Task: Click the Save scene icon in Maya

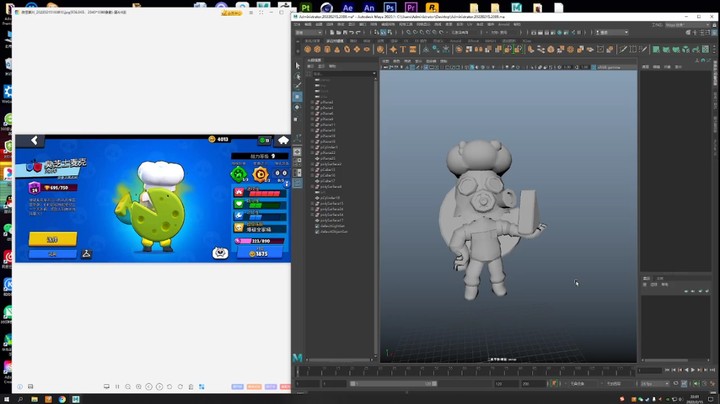Action: [345, 32]
